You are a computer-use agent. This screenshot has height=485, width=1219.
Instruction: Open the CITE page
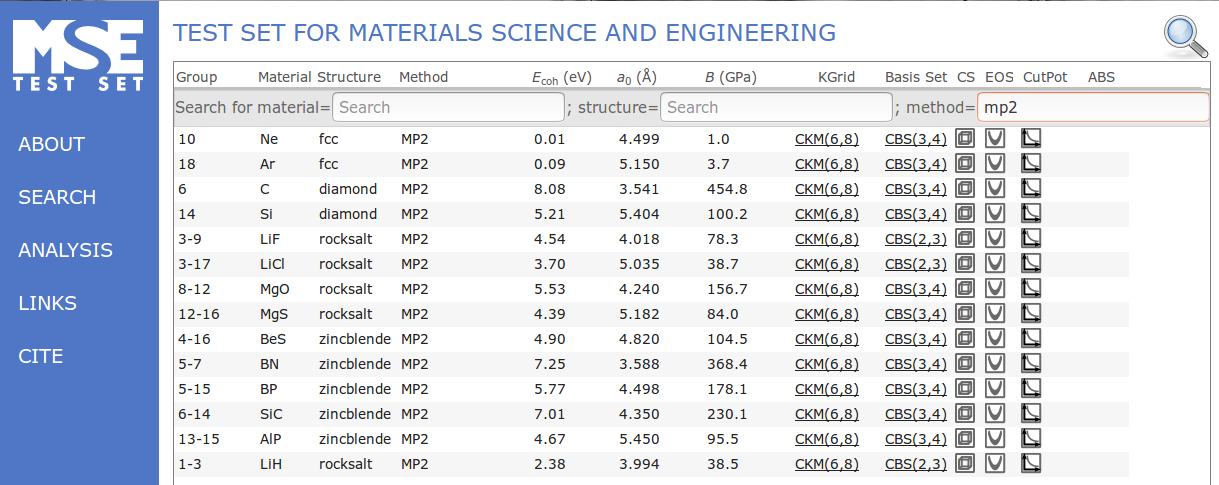pyautogui.click(x=40, y=356)
